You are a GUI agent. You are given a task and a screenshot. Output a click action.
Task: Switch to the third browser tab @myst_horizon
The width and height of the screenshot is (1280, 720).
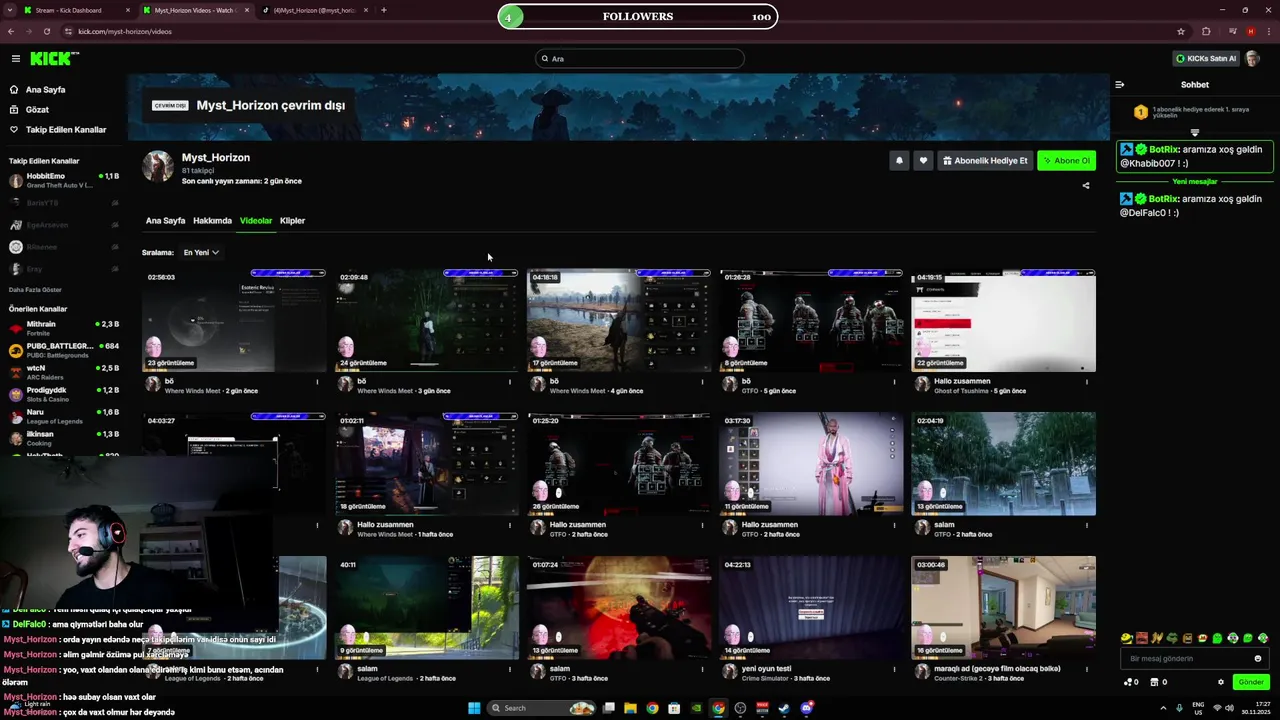click(x=314, y=10)
